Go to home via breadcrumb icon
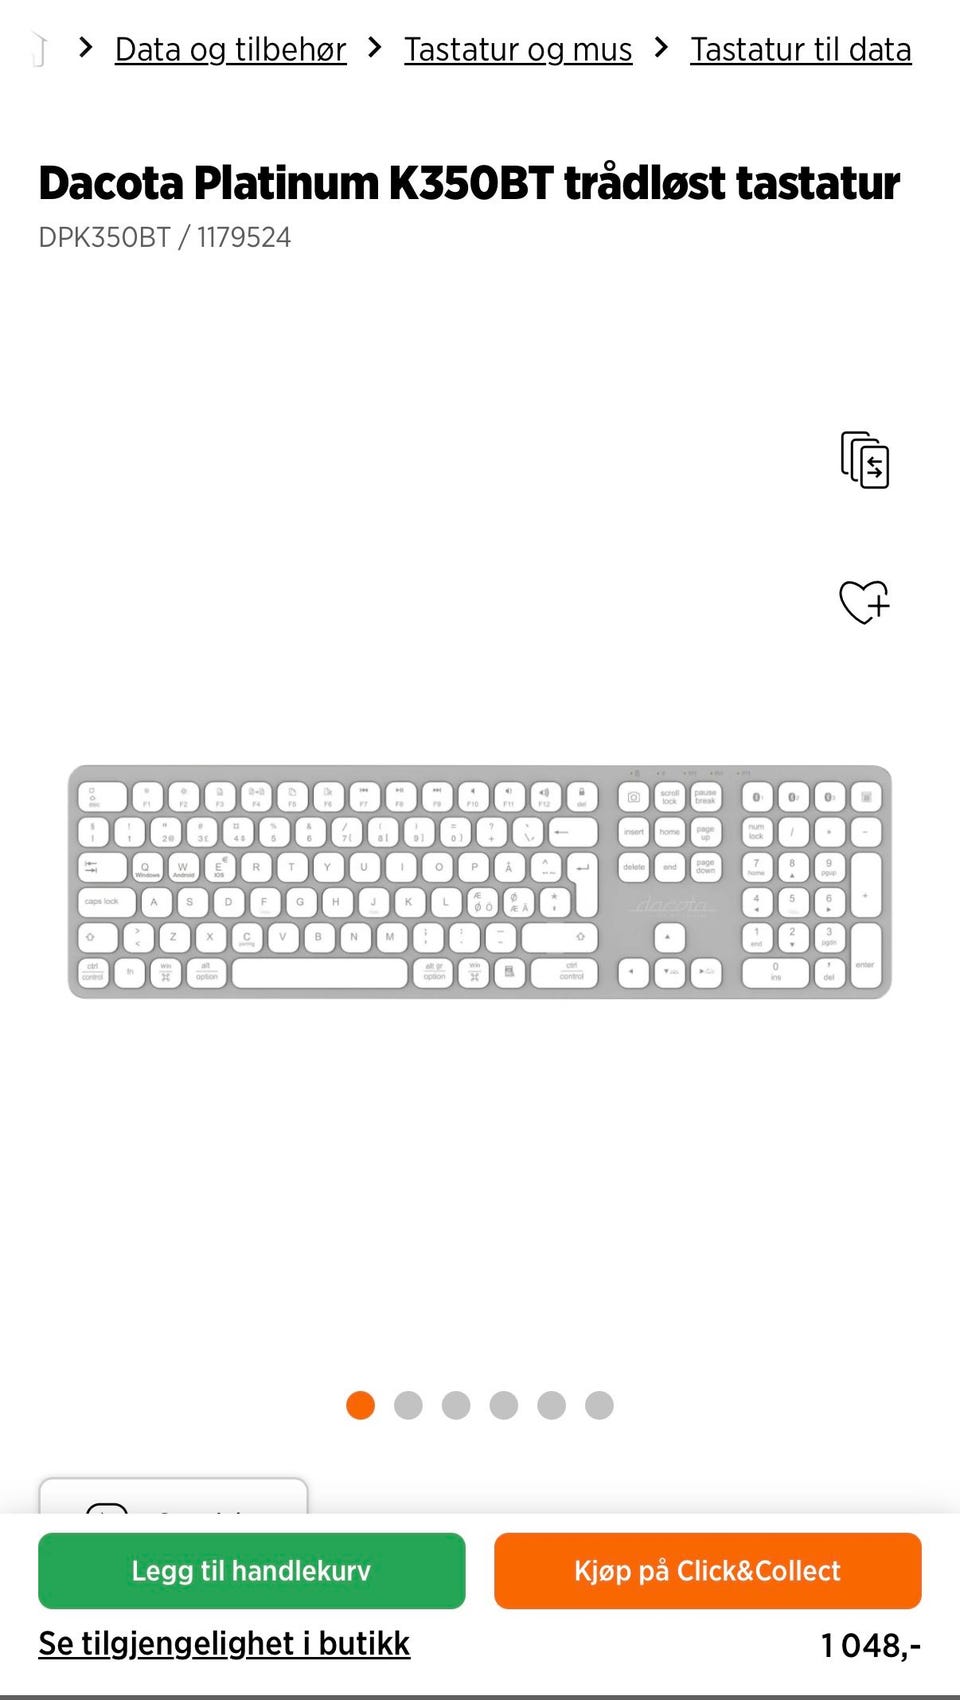Viewport: 960px width, 1700px height. click(40, 49)
